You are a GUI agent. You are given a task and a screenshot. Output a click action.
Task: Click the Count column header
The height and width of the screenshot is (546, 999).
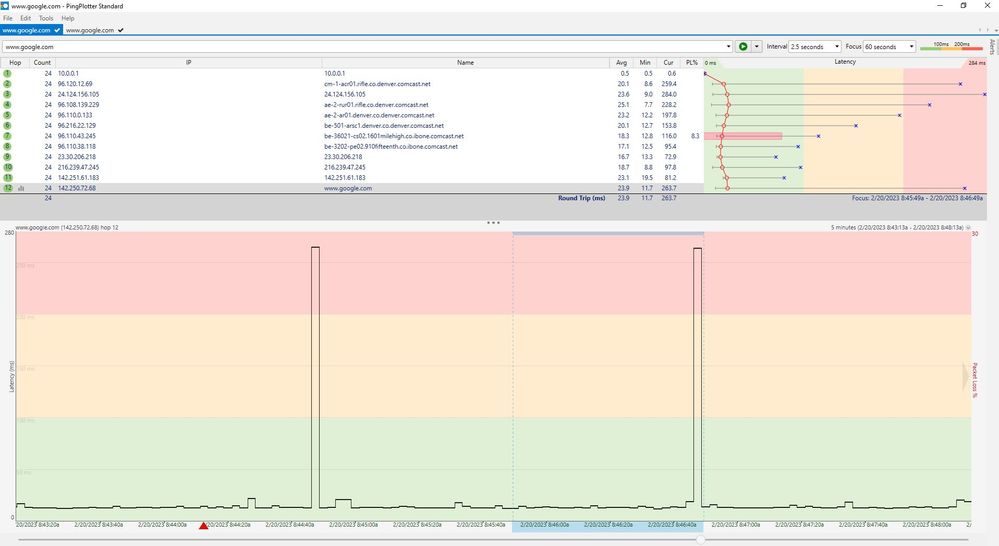(42, 62)
